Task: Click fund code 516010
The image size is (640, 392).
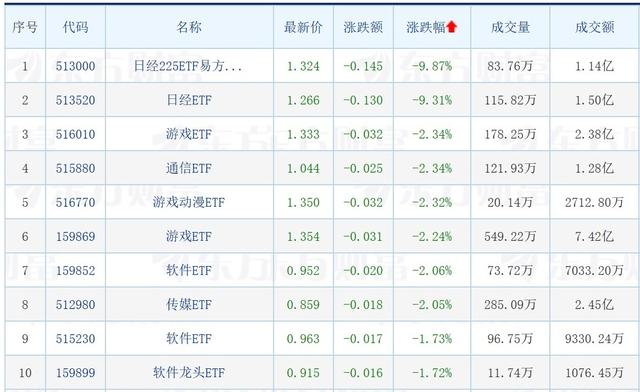Action: [x=76, y=134]
